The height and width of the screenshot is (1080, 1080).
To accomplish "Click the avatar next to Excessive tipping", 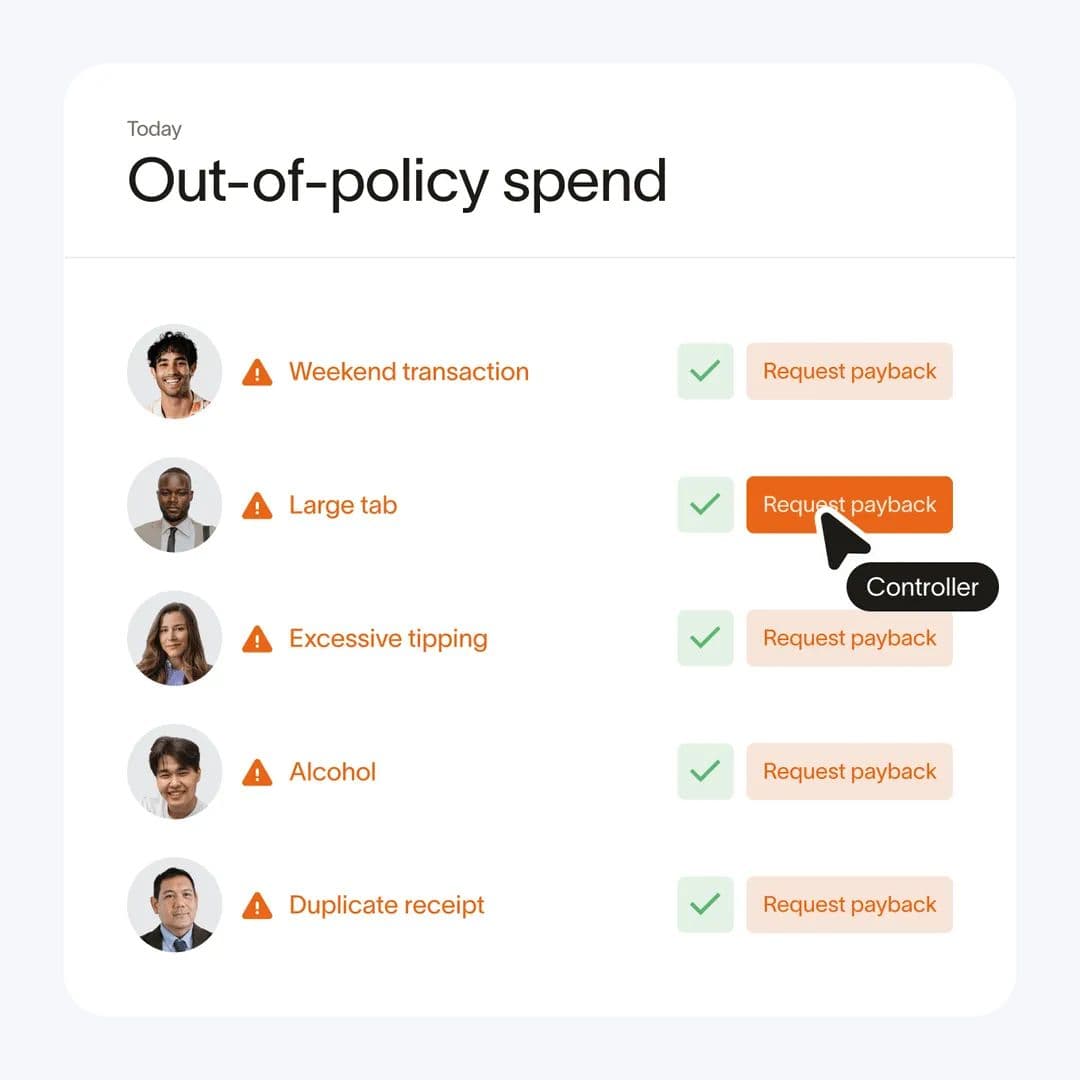I will [x=174, y=638].
